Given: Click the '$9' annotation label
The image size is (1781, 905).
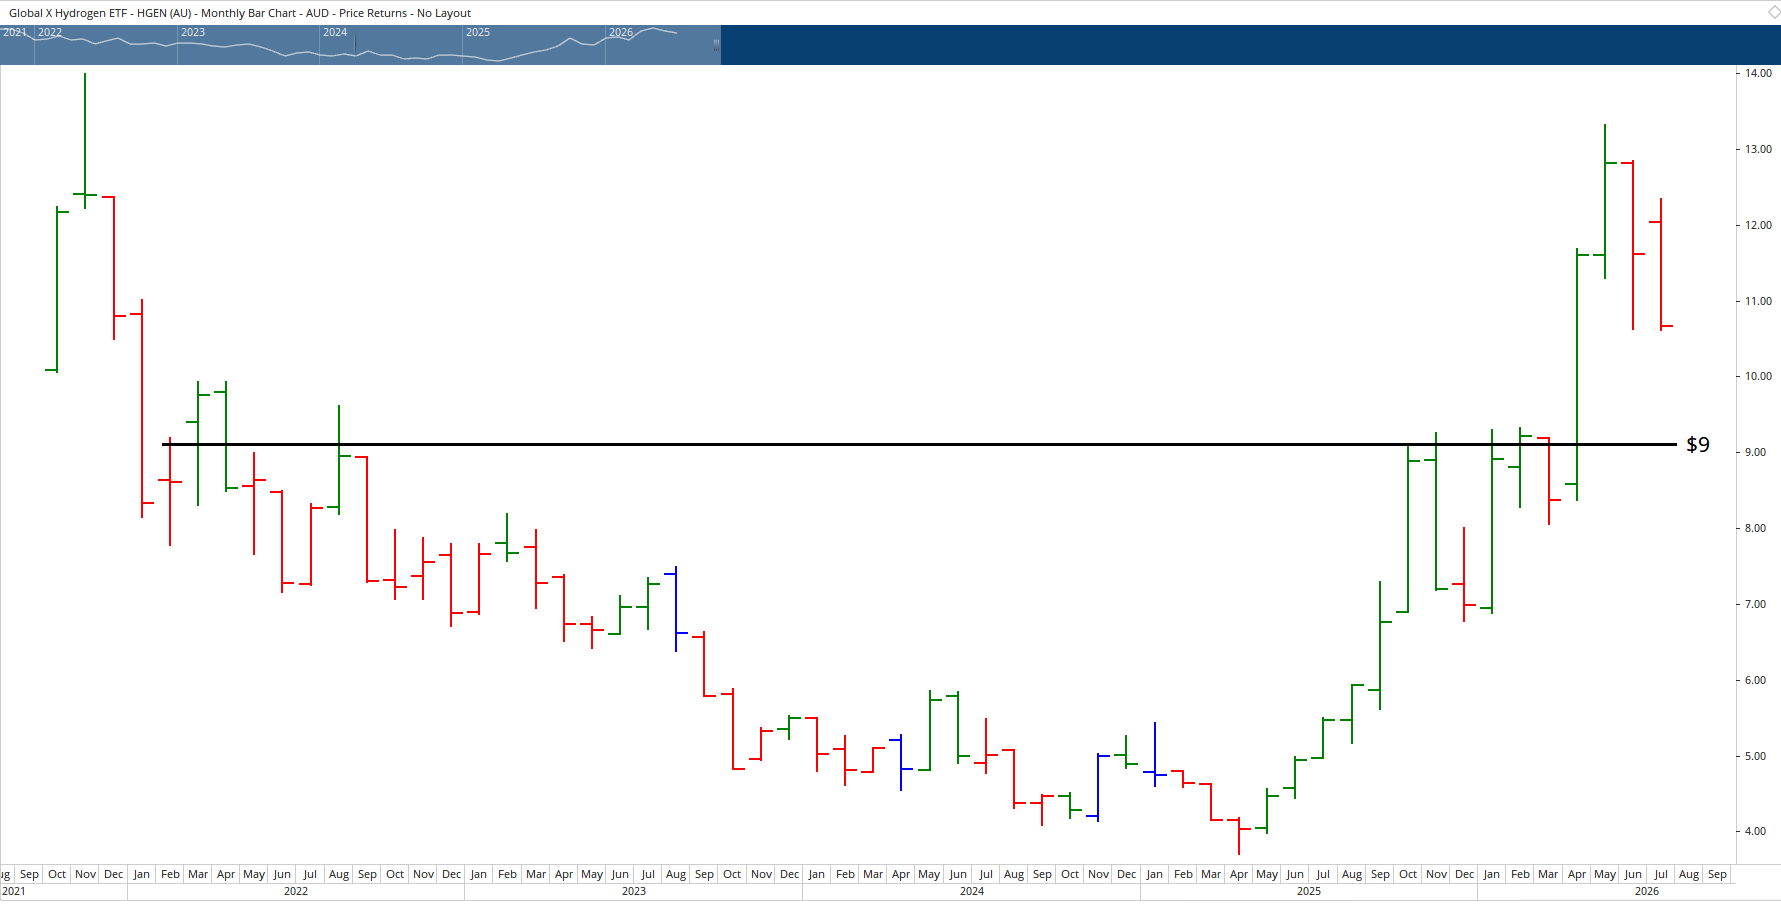Looking at the screenshot, I should click(1698, 444).
